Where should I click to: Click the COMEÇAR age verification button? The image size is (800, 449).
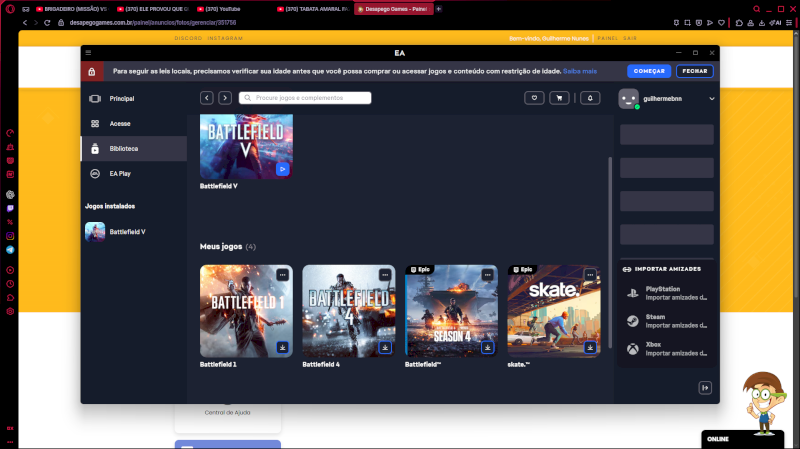[649, 71]
